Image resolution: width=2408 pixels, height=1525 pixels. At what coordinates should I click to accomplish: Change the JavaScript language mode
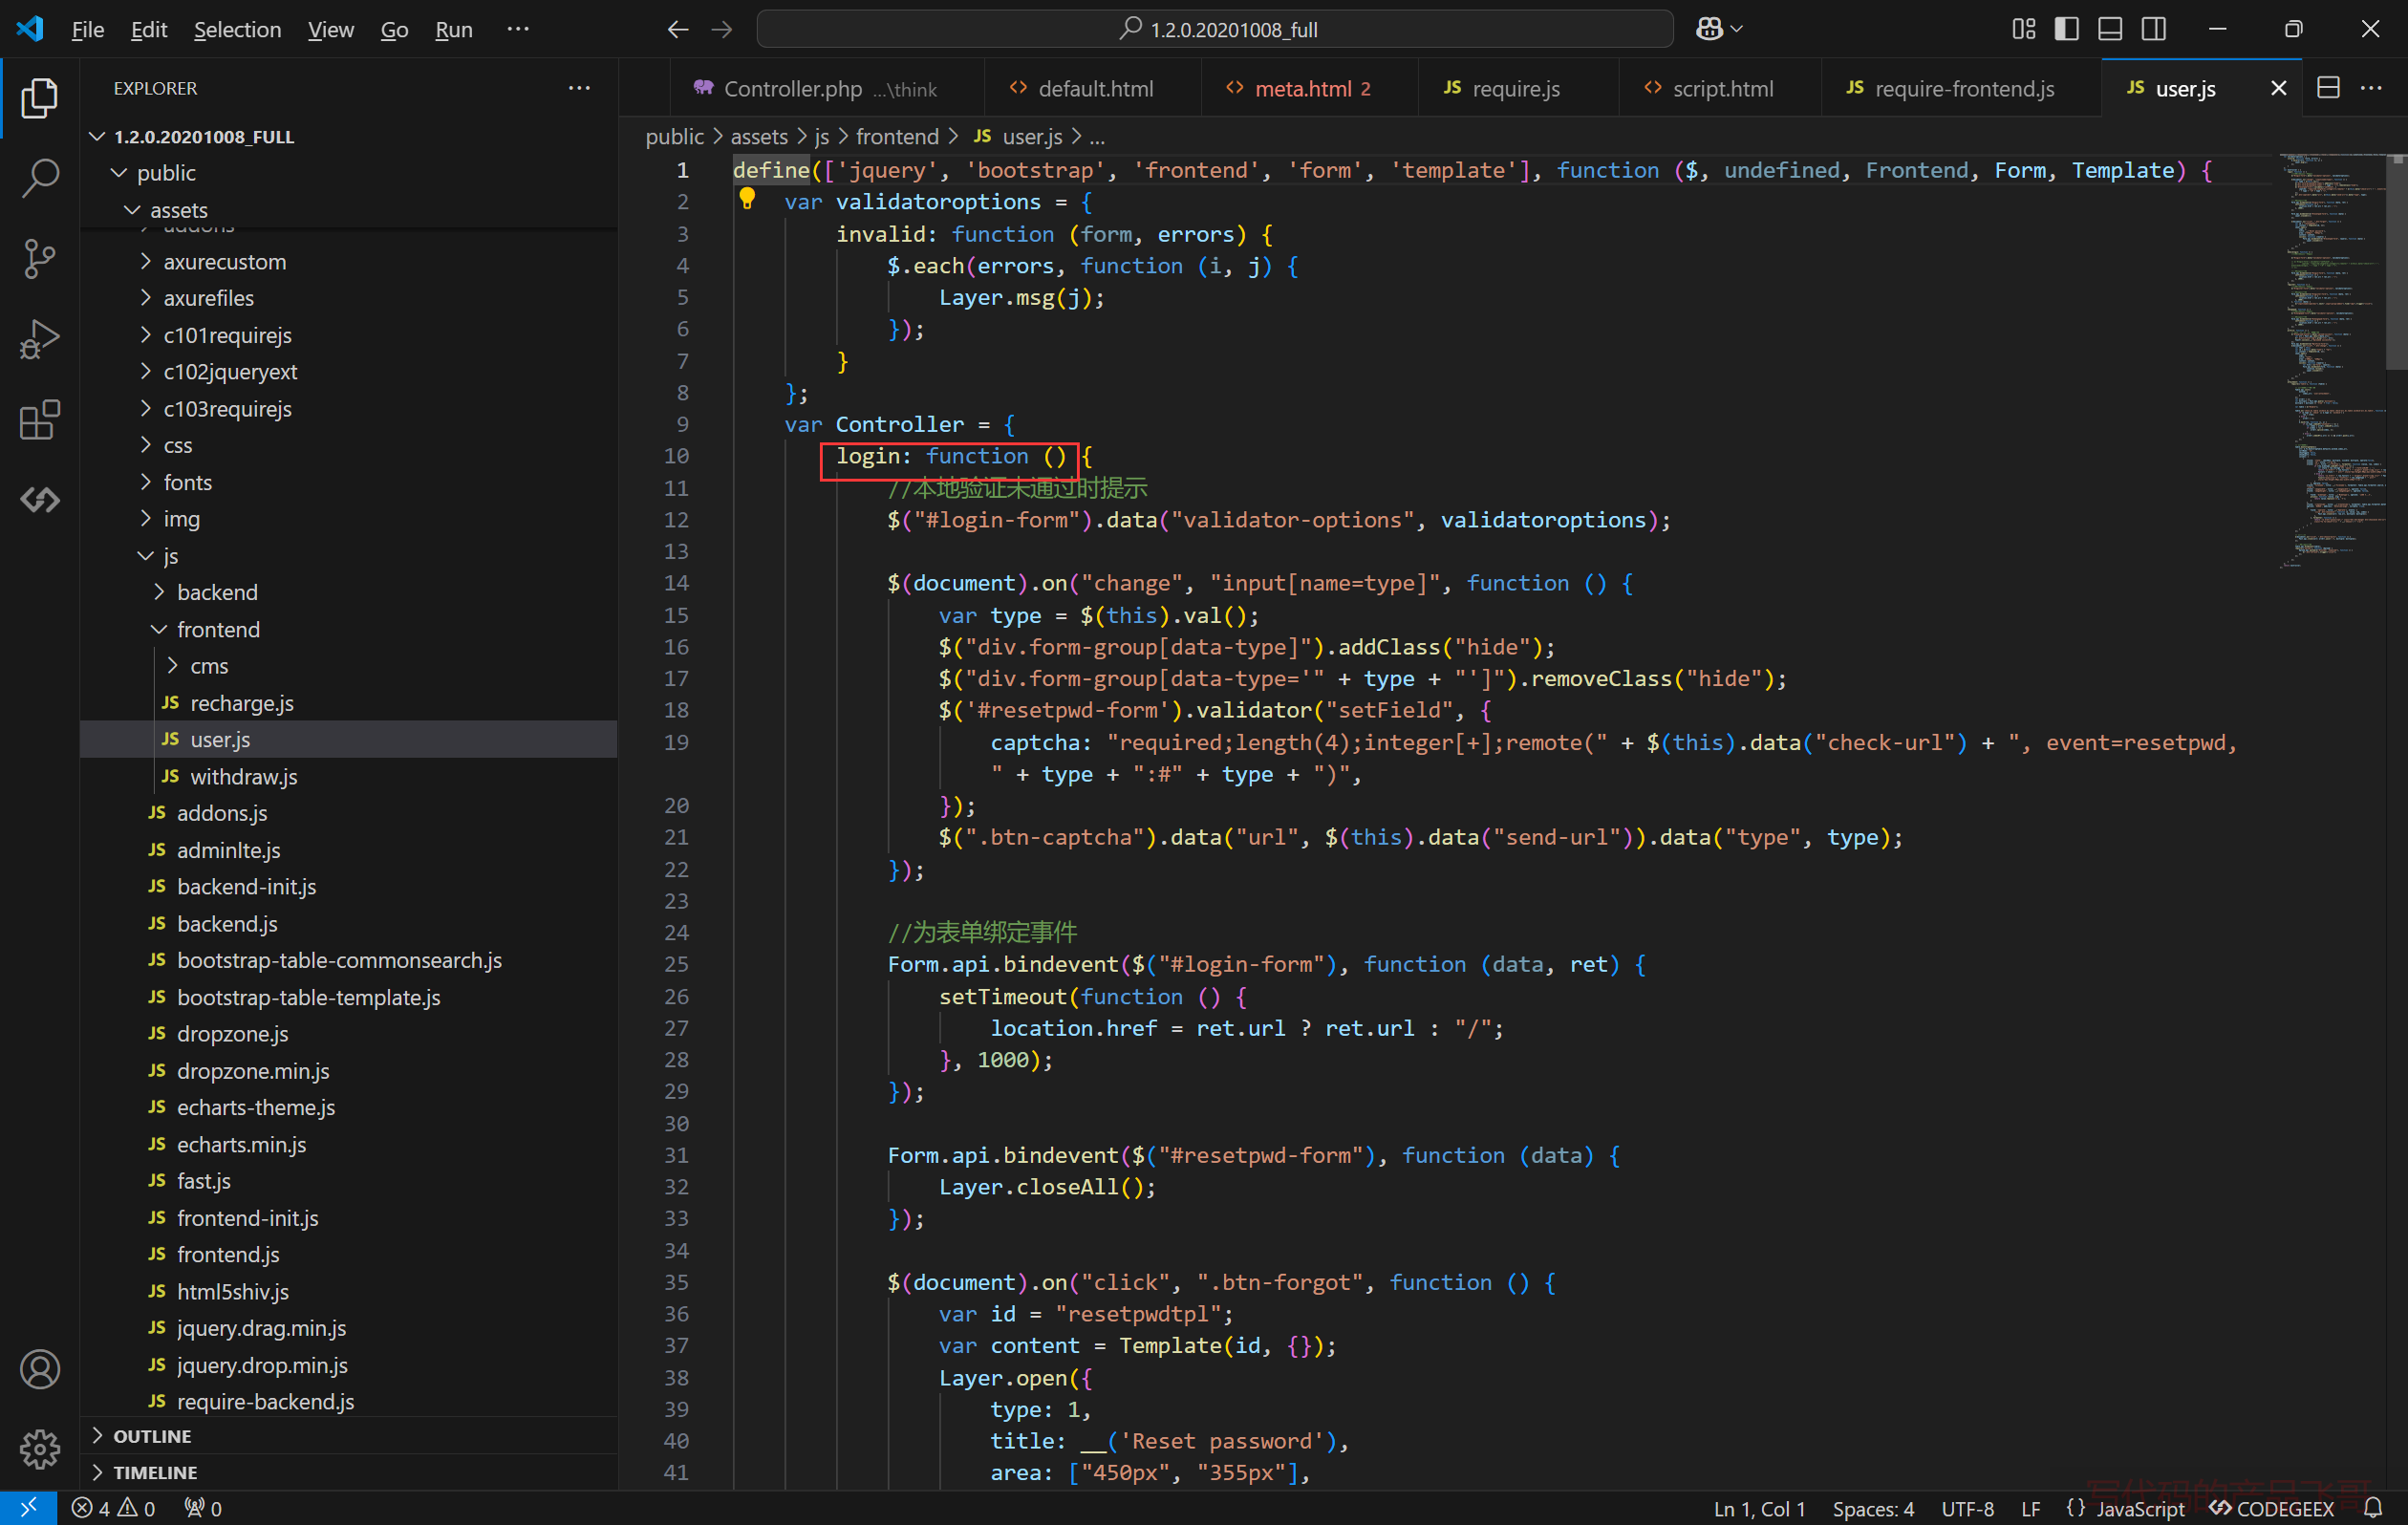(2140, 1508)
